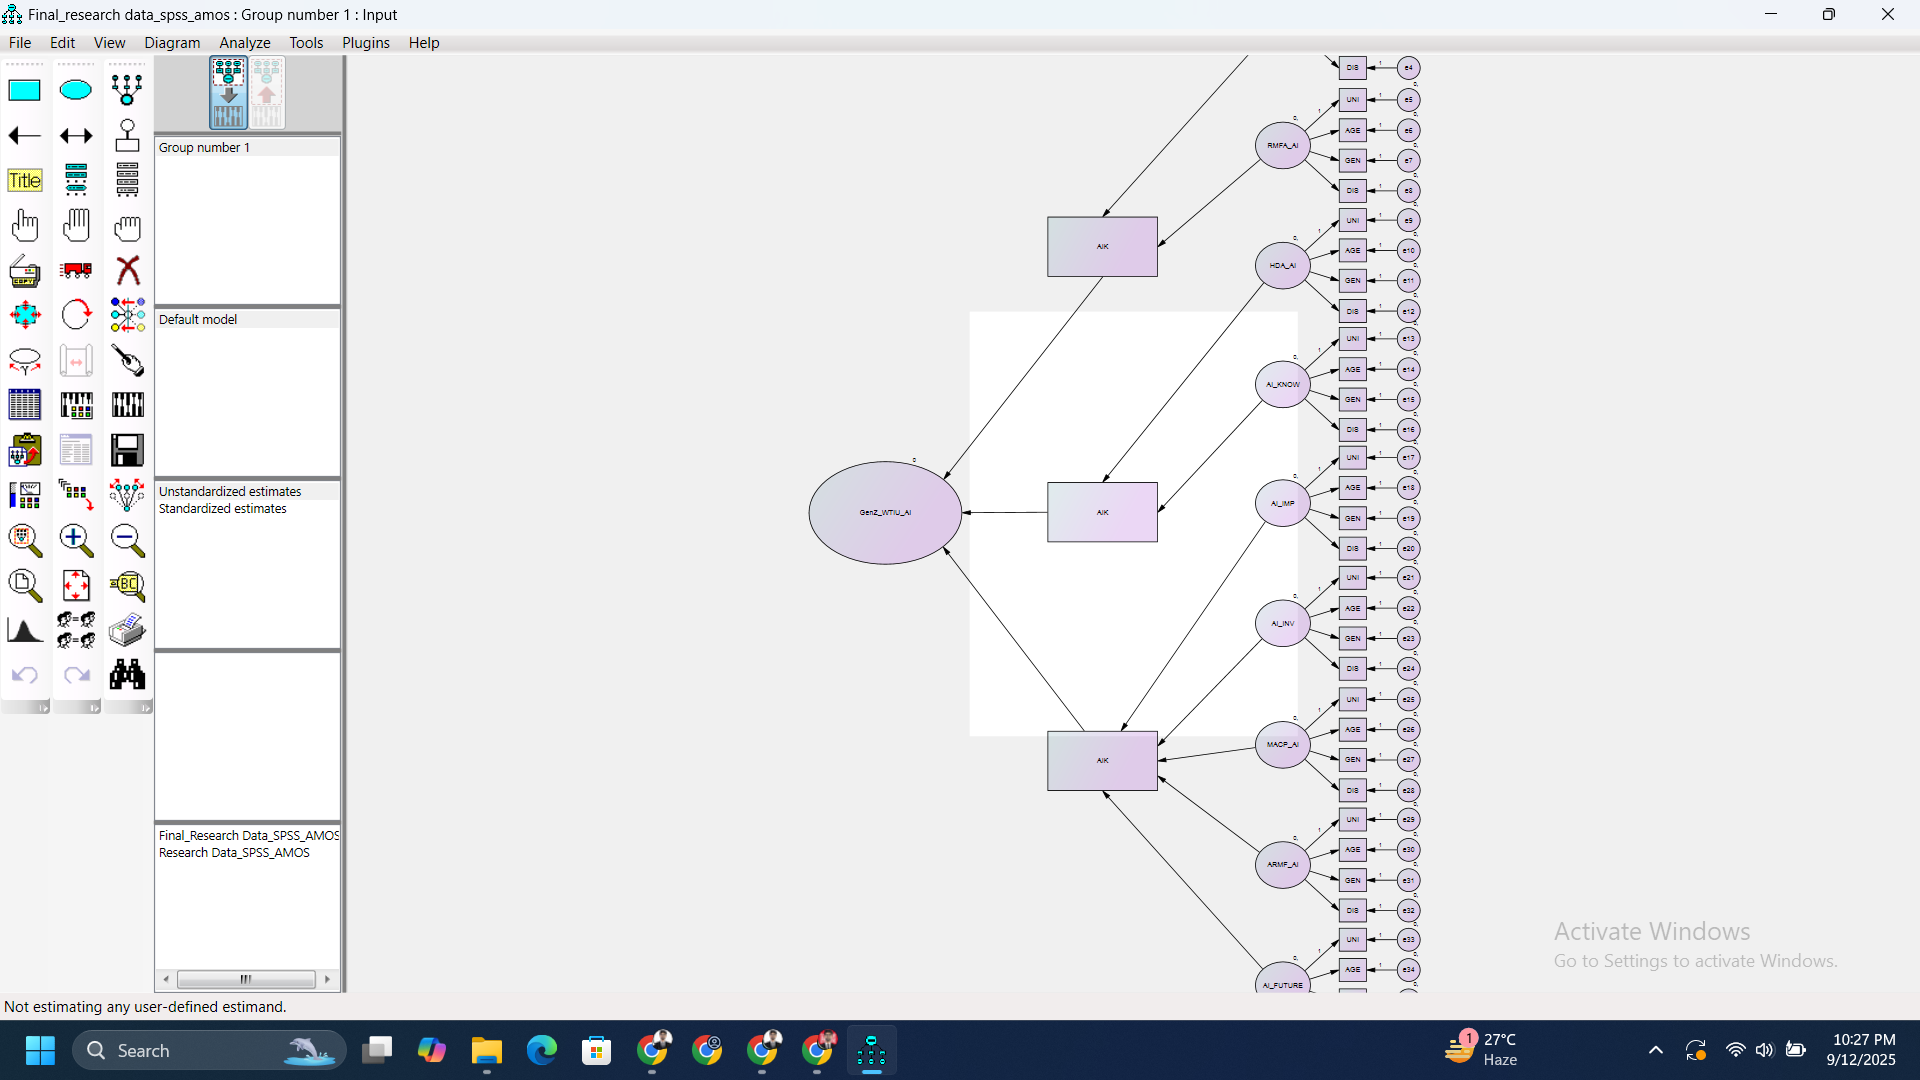Click the file list horizontal scrollbar
Screen dimensions: 1920x1080
click(x=245, y=979)
